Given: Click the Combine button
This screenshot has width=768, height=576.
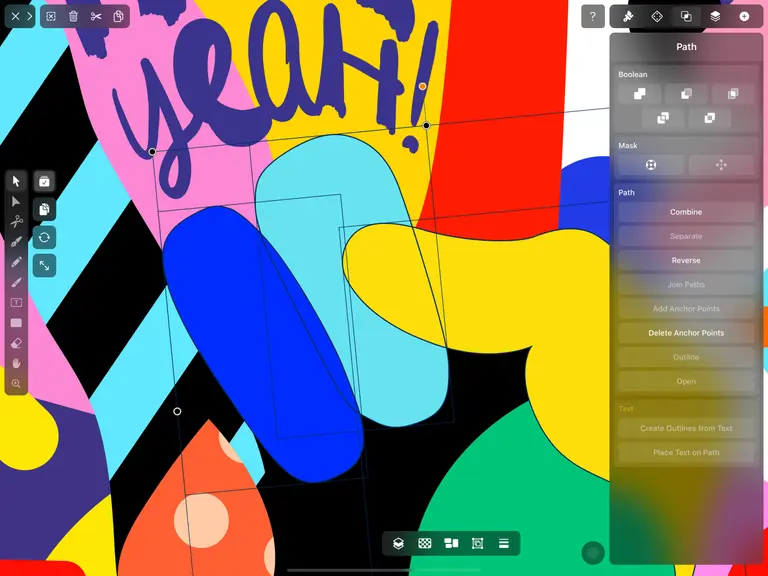Looking at the screenshot, I should [686, 212].
